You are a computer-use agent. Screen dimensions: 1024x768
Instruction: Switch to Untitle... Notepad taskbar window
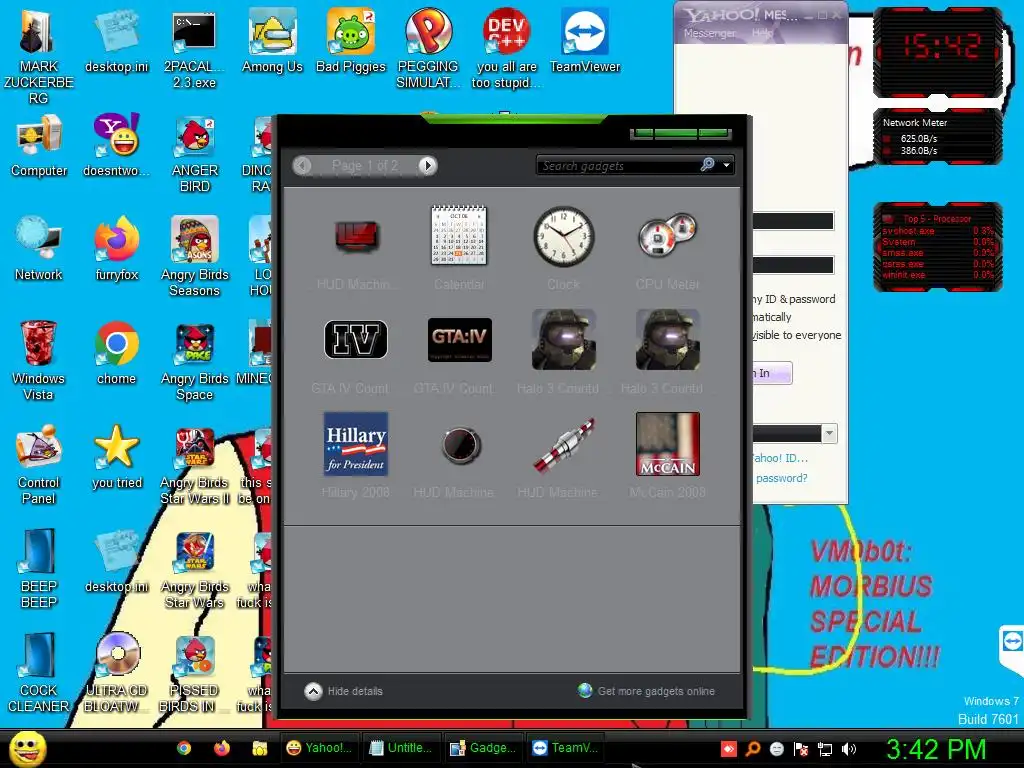[401, 748]
